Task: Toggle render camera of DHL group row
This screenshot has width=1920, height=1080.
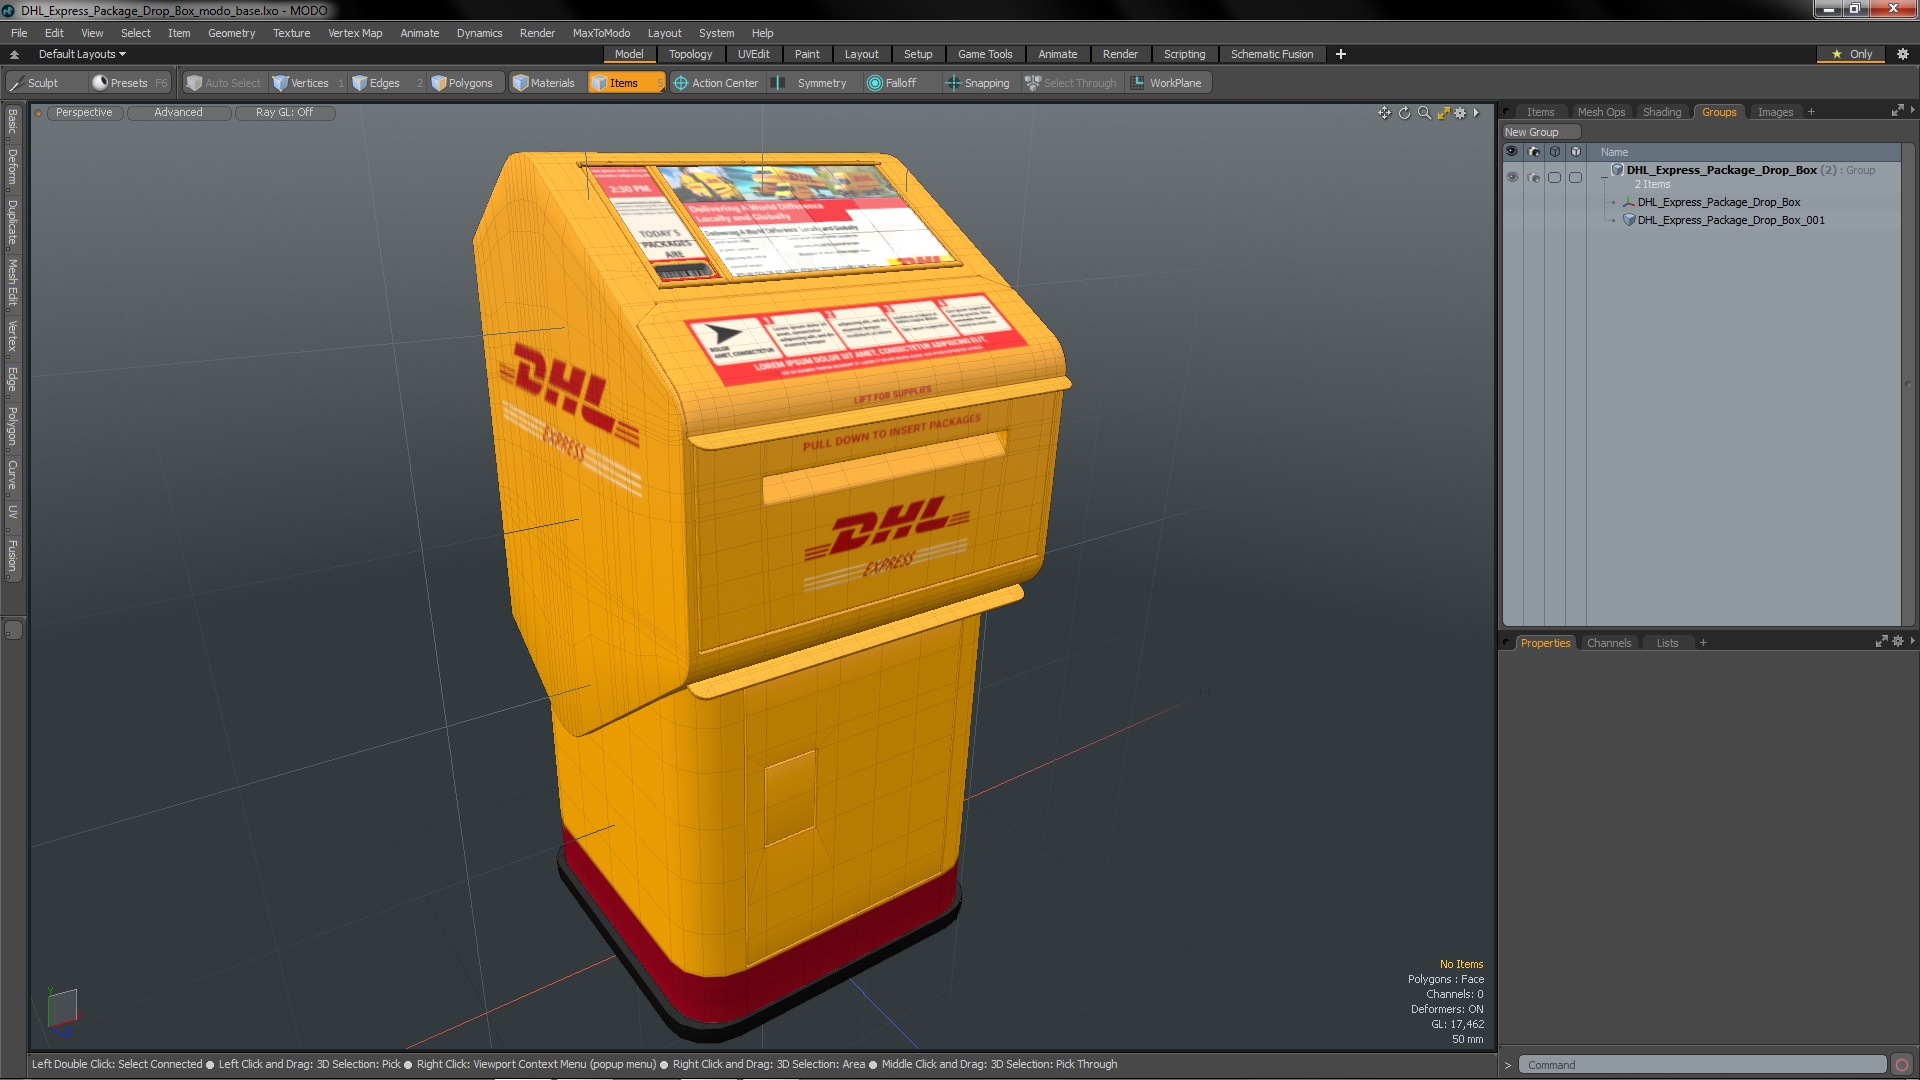Action: tap(1534, 177)
